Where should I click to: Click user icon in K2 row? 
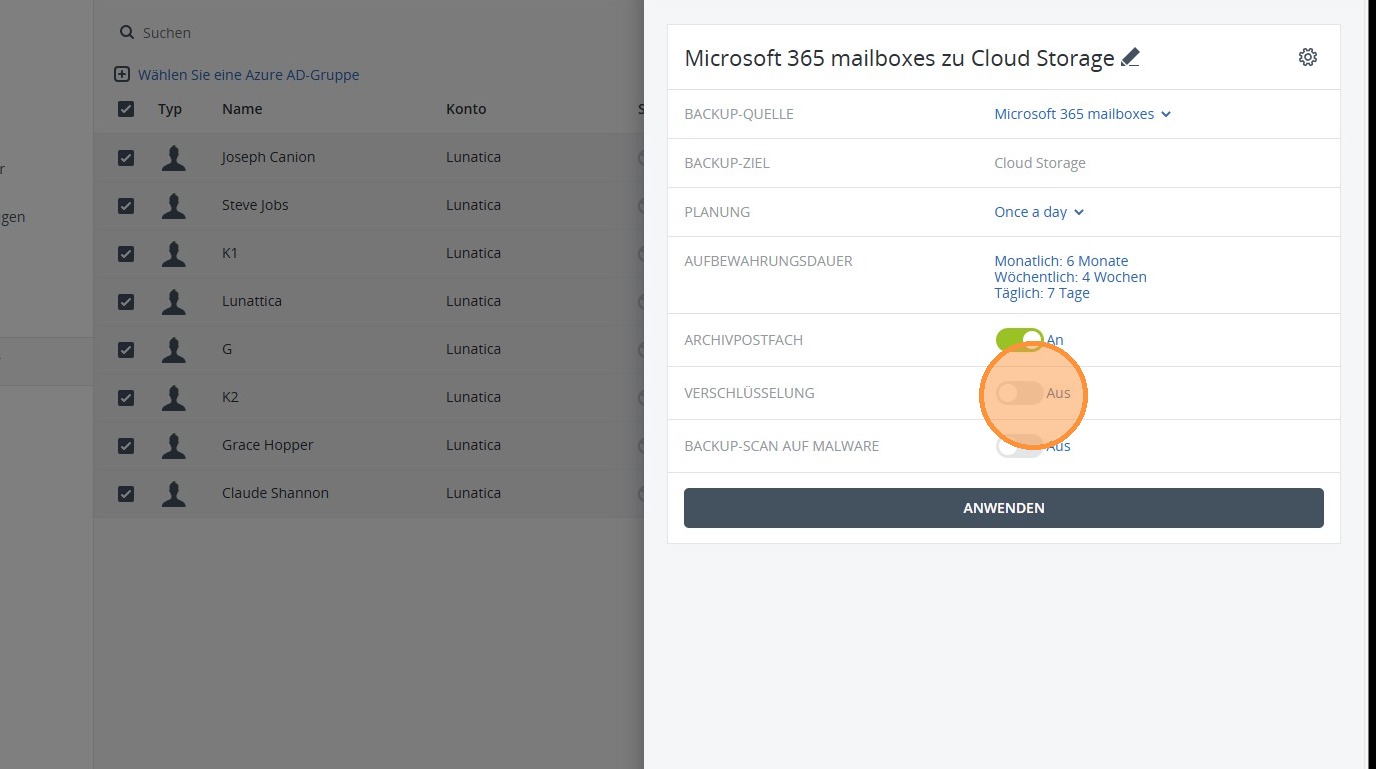(174, 398)
